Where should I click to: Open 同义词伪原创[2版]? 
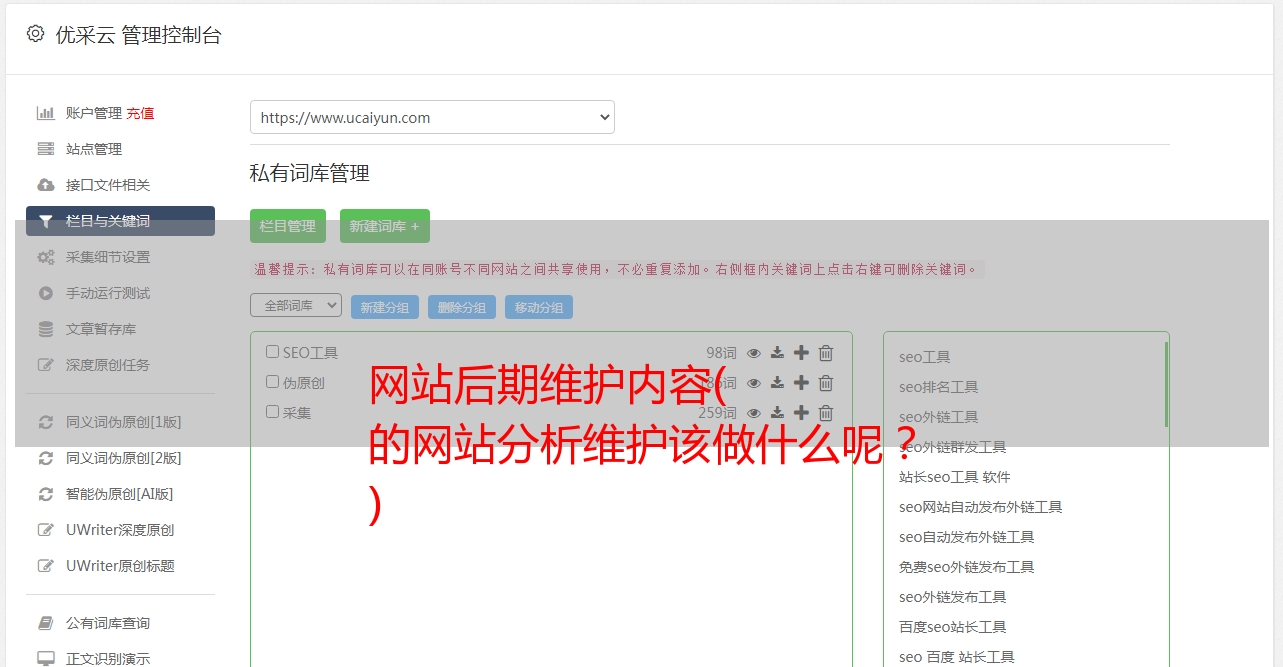(x=124, y=458)
